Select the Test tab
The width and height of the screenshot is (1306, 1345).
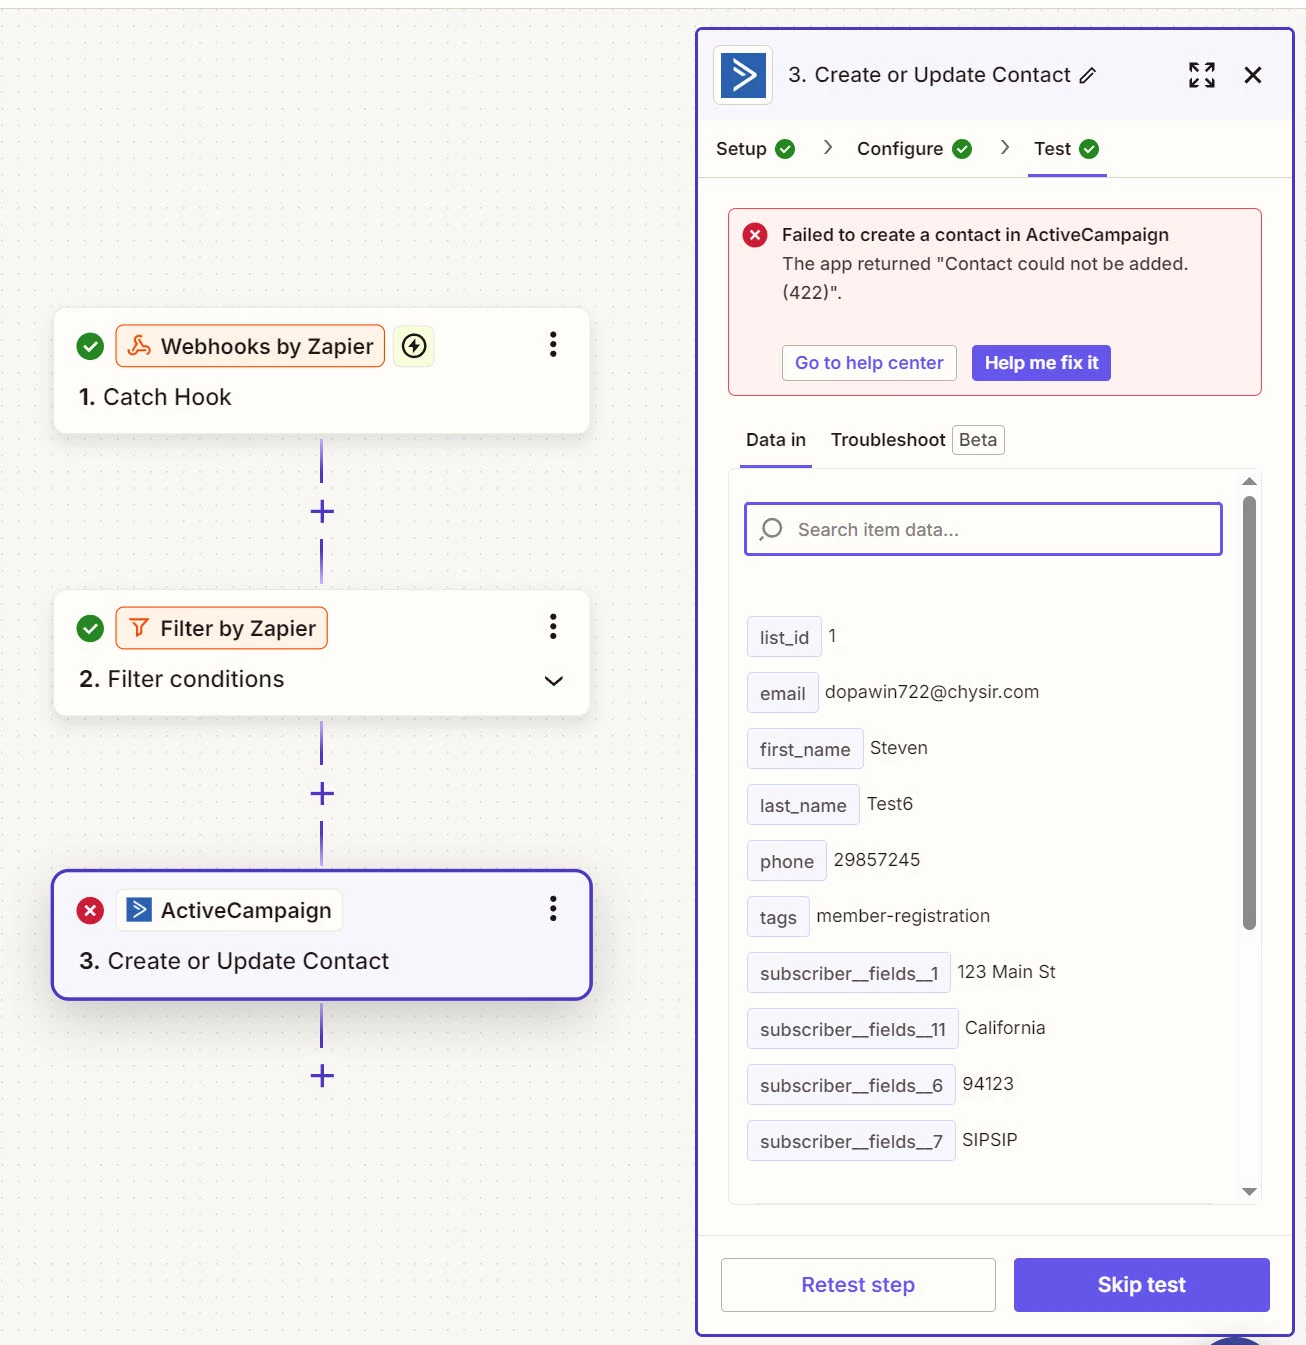pyautogui.click(x=1066, y=149)
